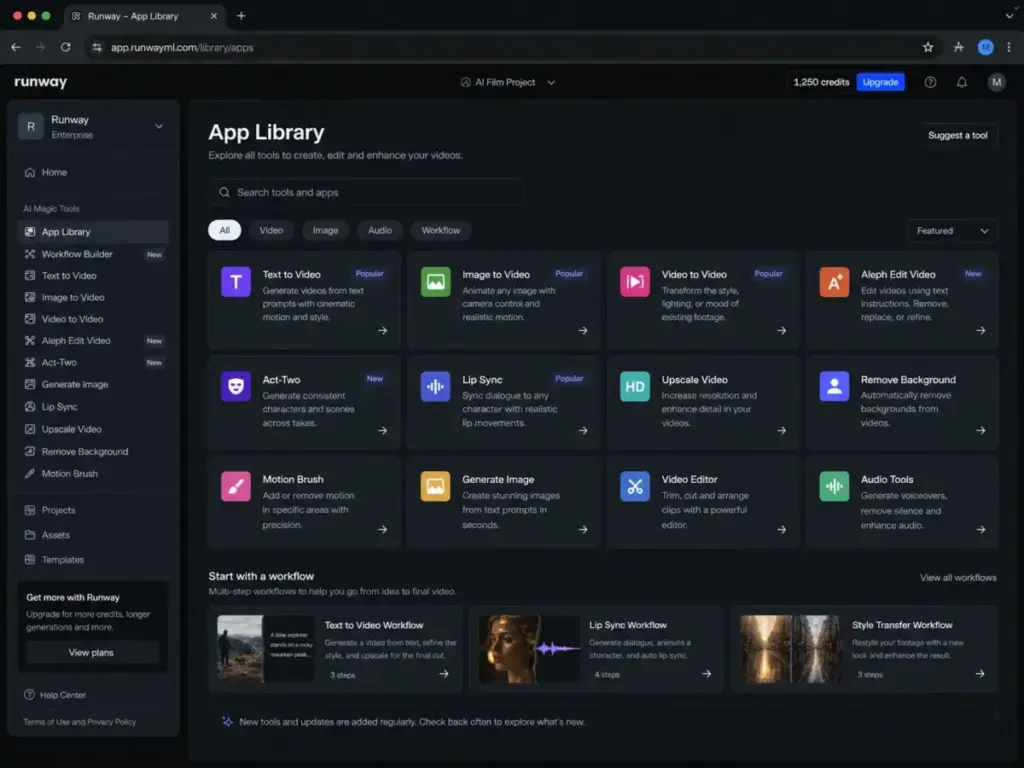The height and width of the screenshot is (768, 1024).
Task: Open Assets in the sidebar
Action: (x=93, y=535)
